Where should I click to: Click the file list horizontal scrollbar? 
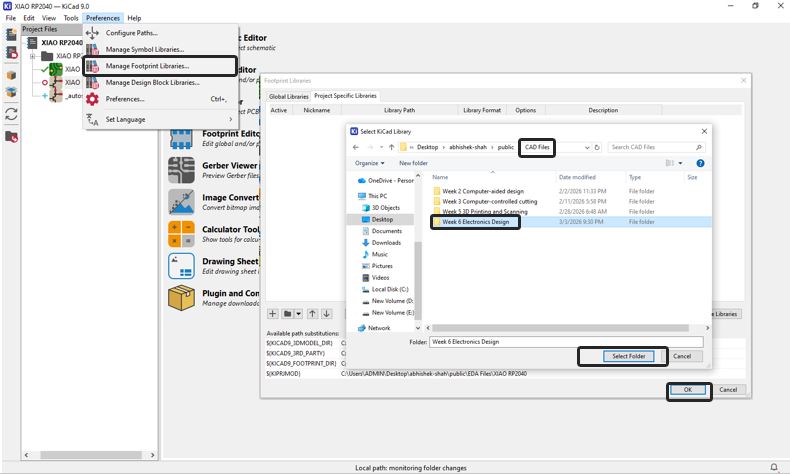tap(560, 328)
